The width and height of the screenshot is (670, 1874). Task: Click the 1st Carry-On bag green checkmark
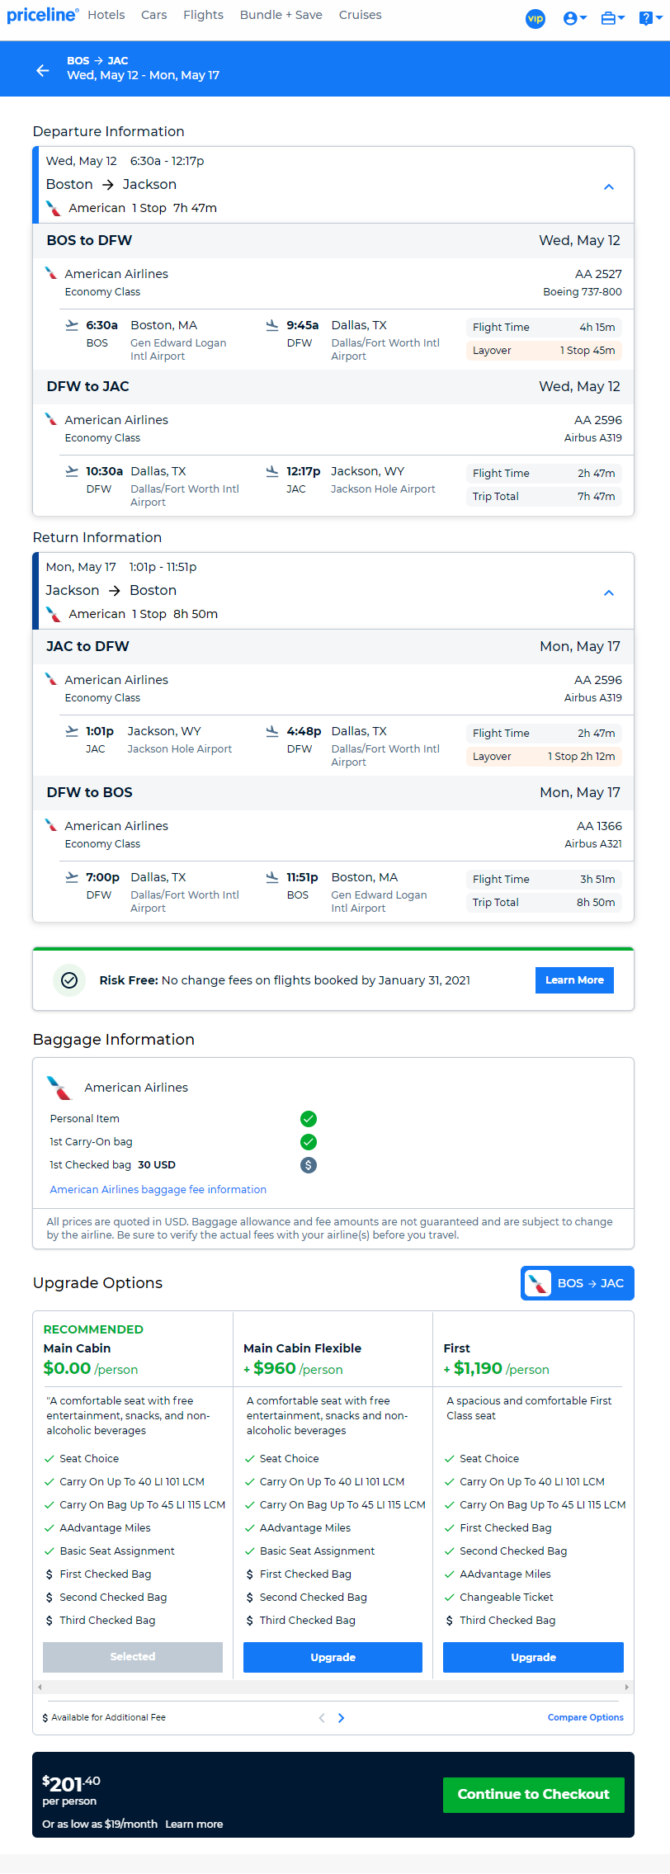309,1142
